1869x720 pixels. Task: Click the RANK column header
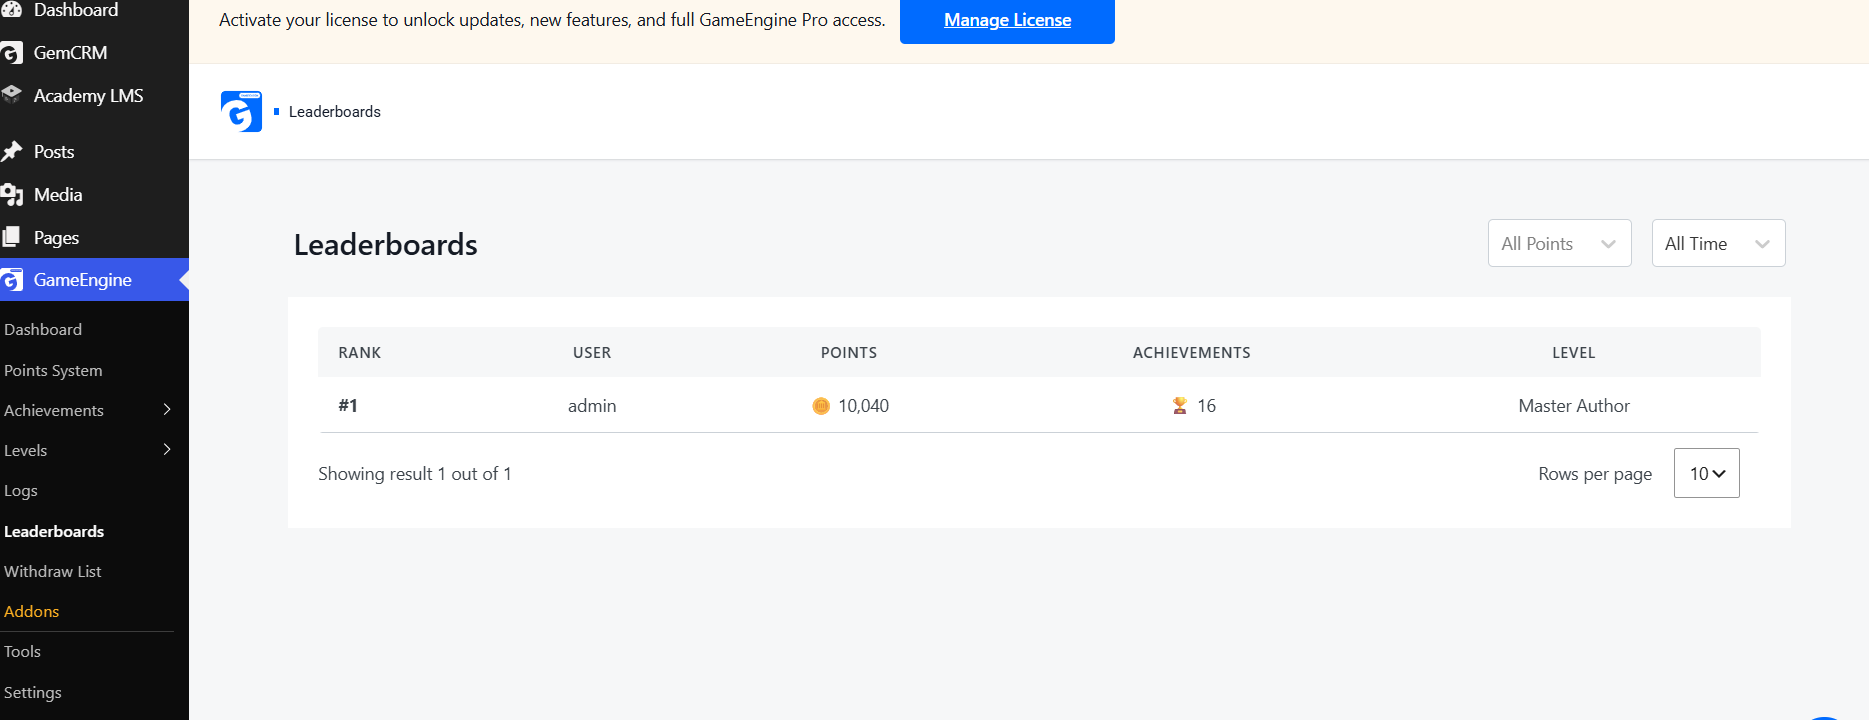point(360,353)
